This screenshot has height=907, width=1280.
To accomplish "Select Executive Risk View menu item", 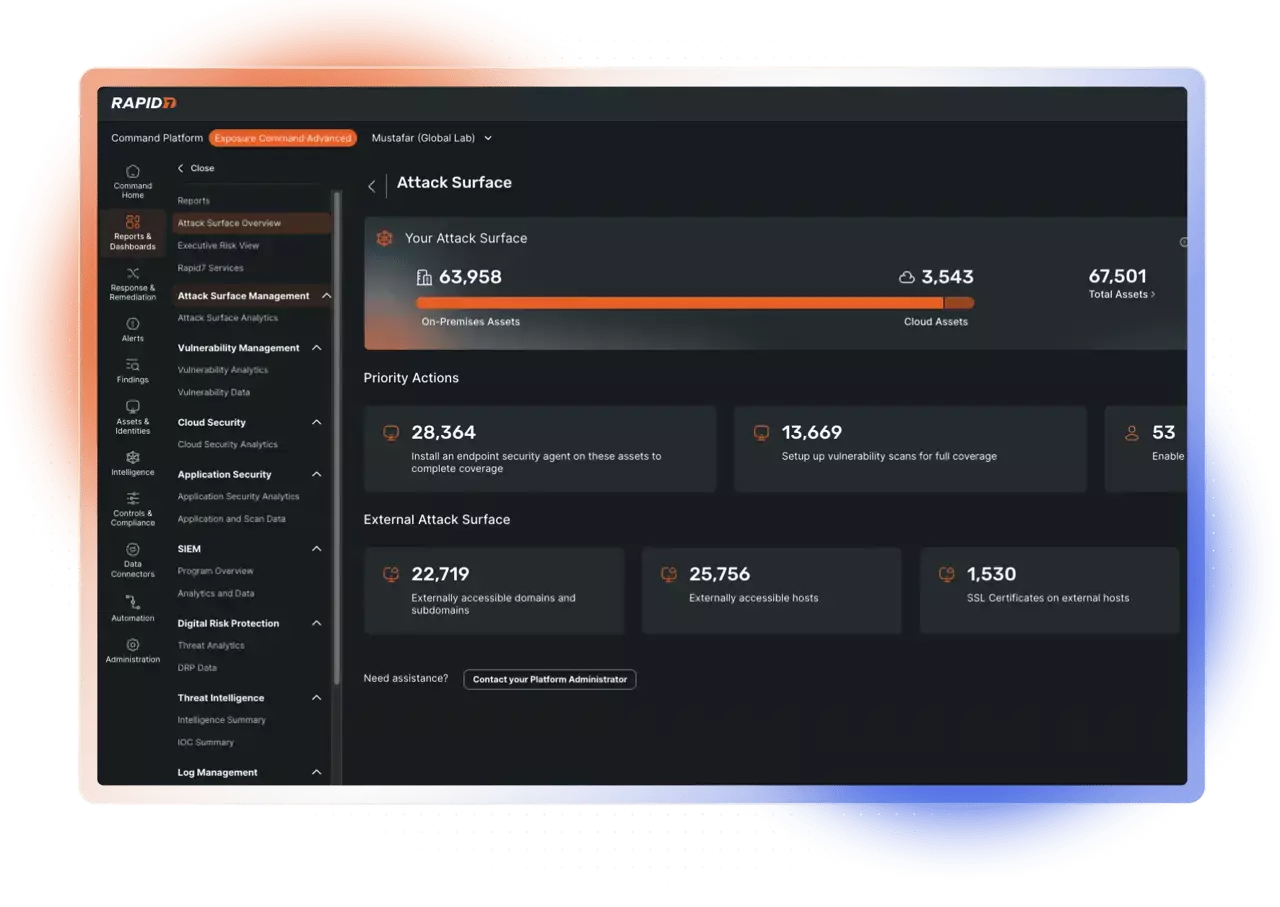I will click(218, 245).
